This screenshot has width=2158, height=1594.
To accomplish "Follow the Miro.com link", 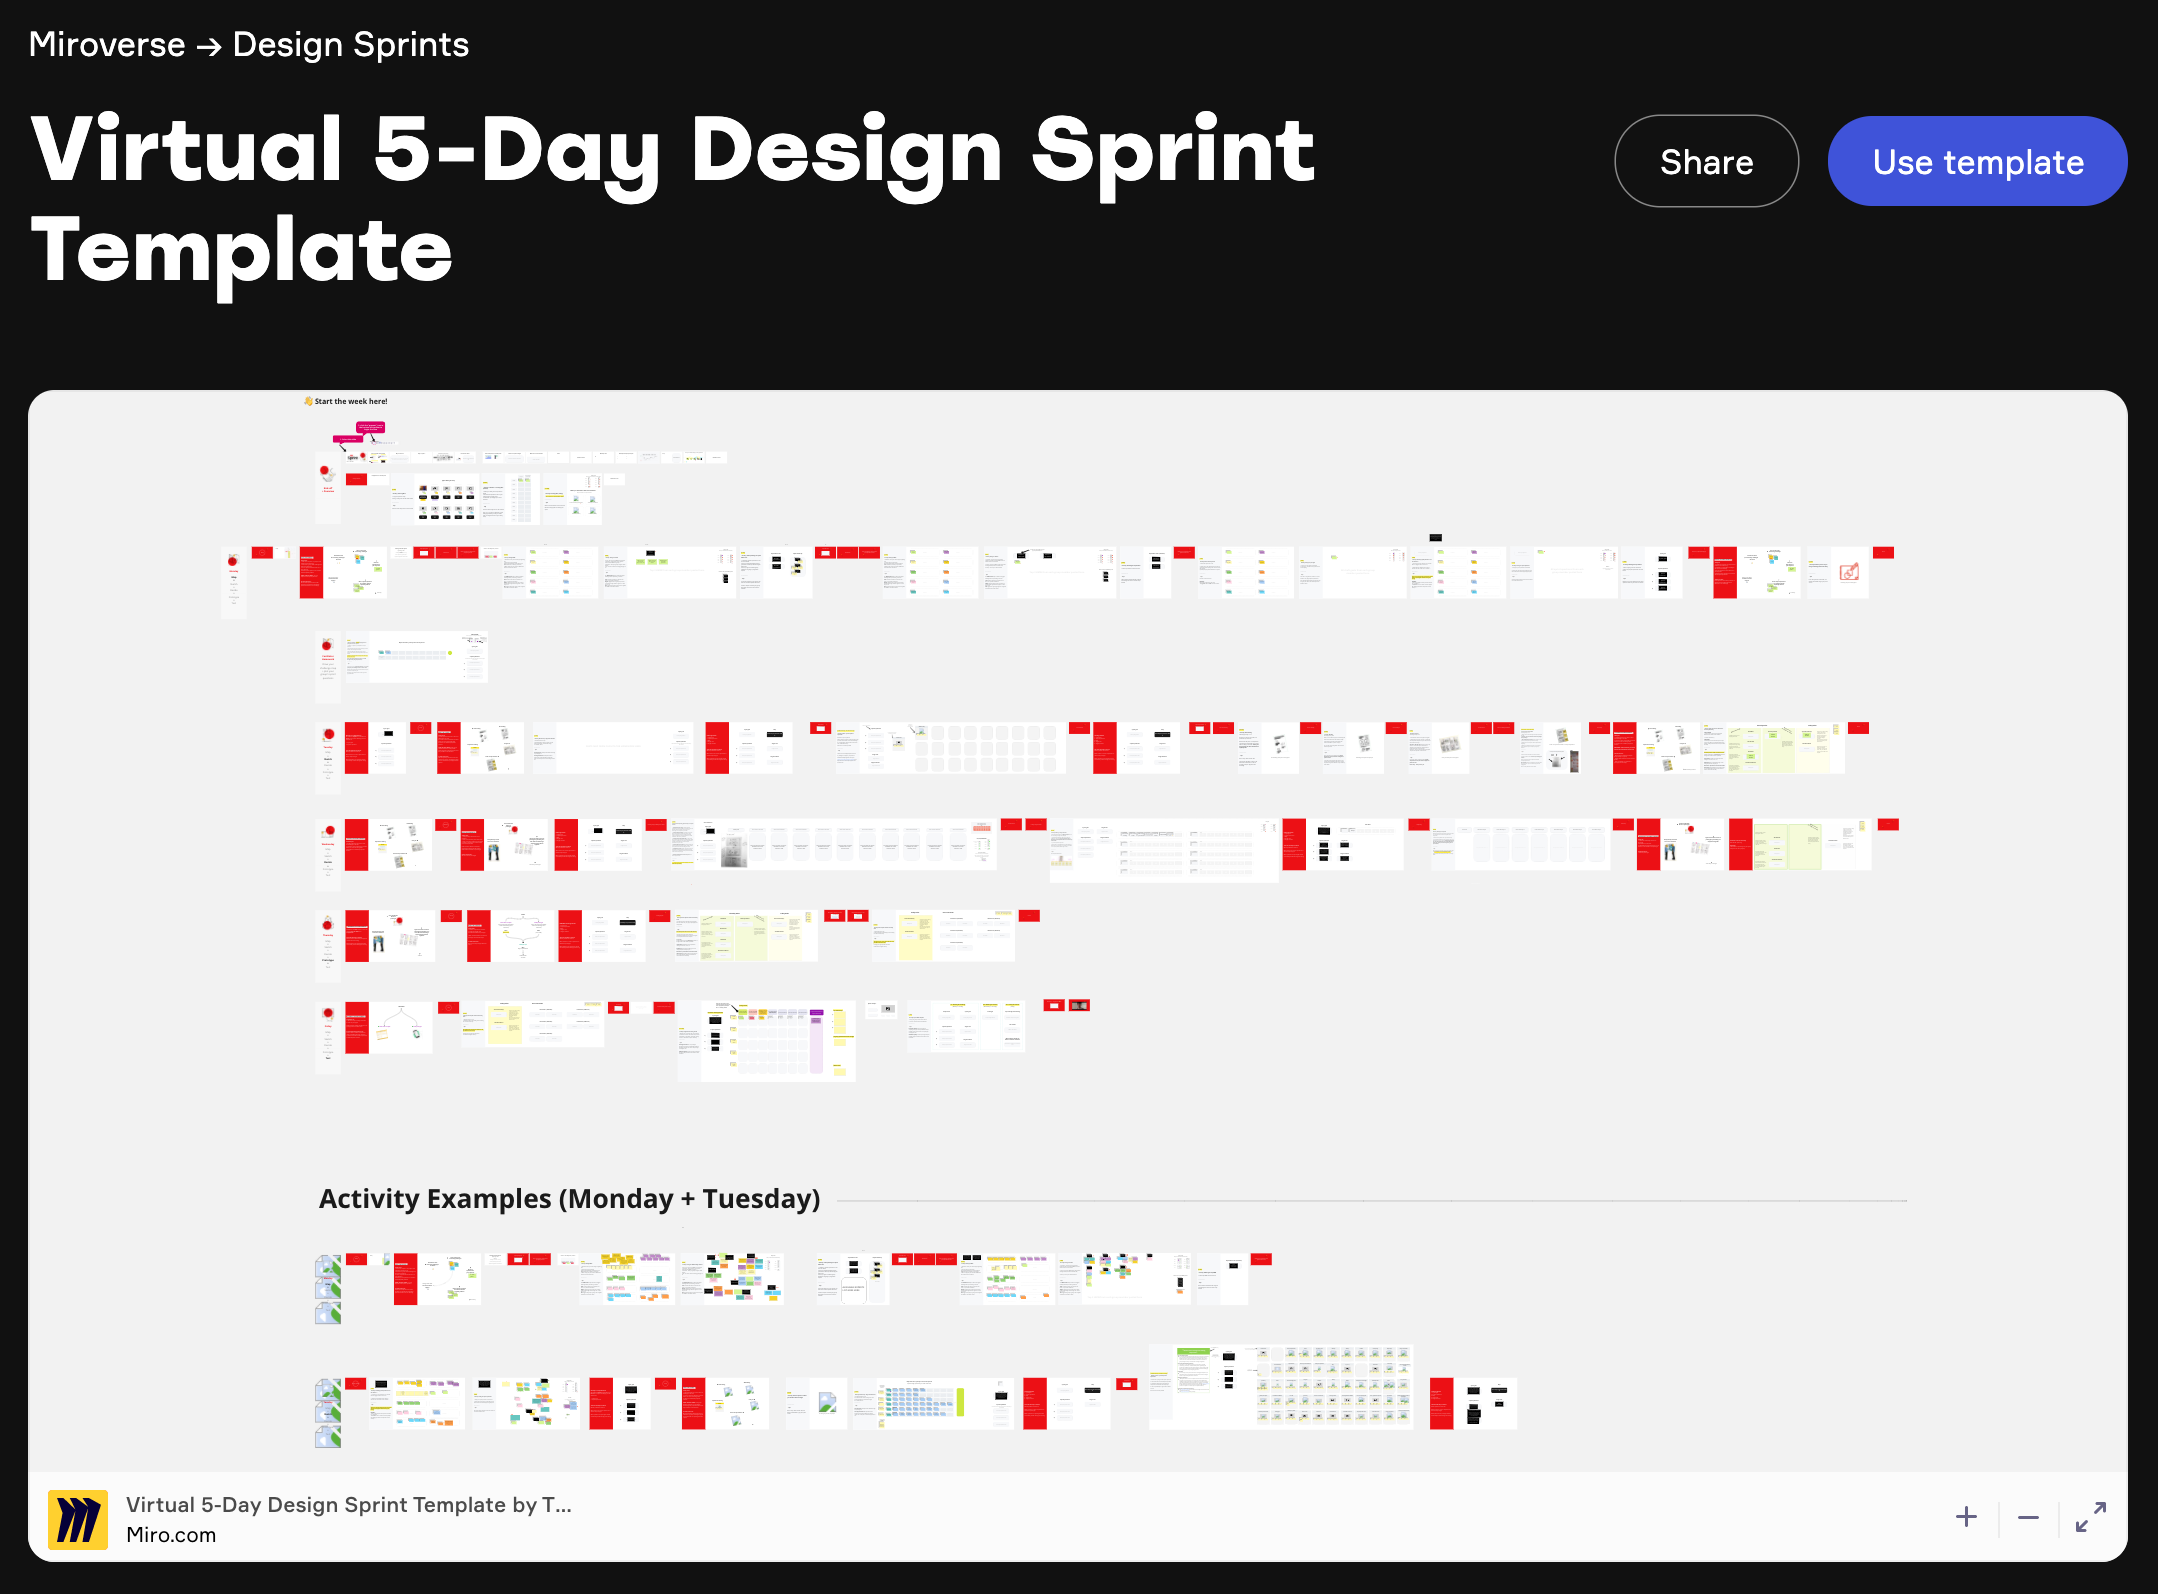I will (171, 1535).
